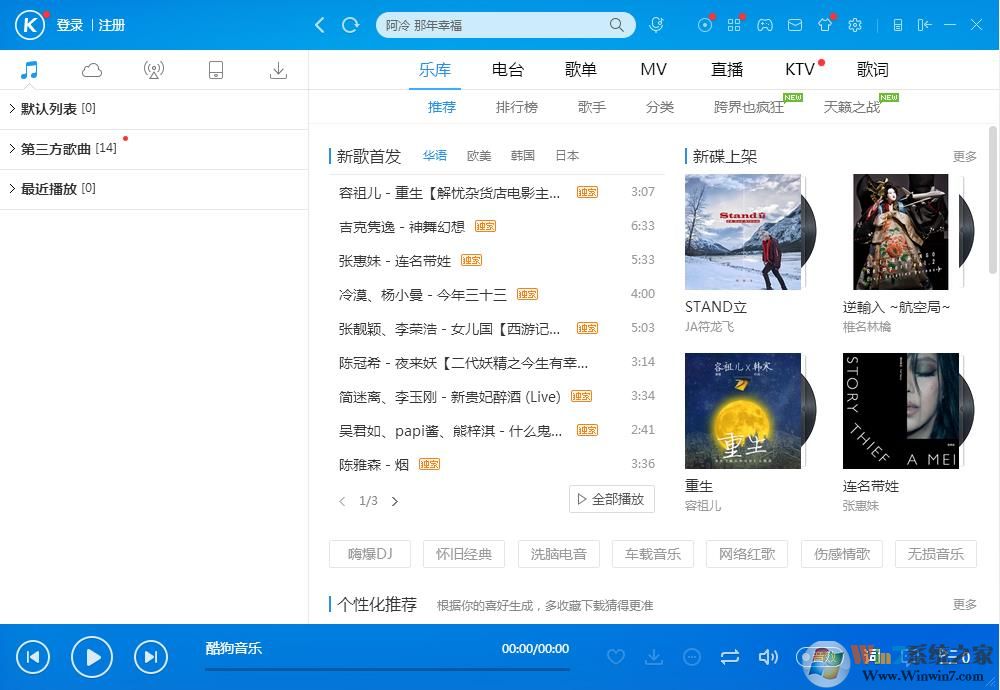Screen dimensions: 1000x690
Task: Switch to the MV tab
Action: coord(653,70)
